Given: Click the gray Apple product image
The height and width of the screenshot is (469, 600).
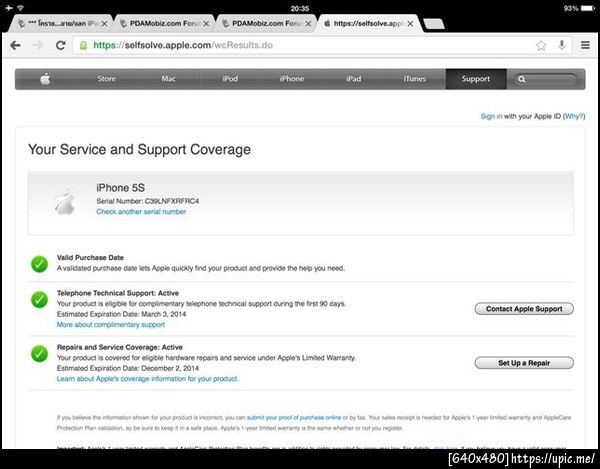Looking at the screenshot, I should (x=64, y=202).
